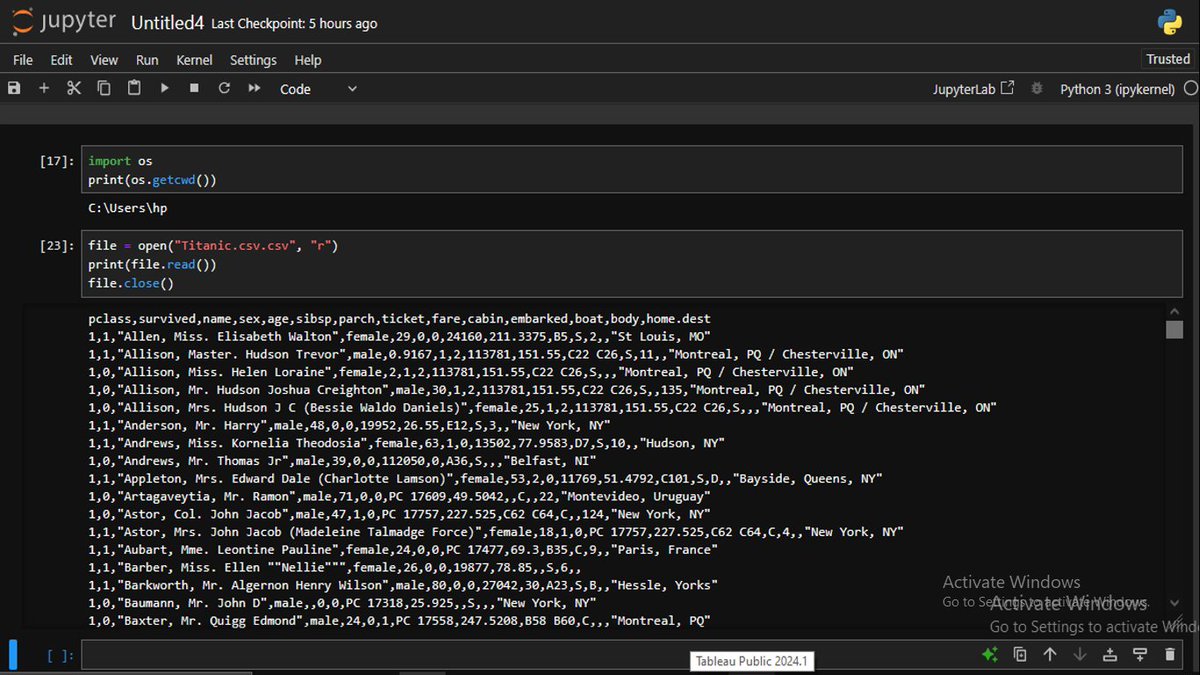Screen dimensions: 1200x675
Task: Click the green sparkle AI icon in cell toolbar
Action: click(990, 655)
